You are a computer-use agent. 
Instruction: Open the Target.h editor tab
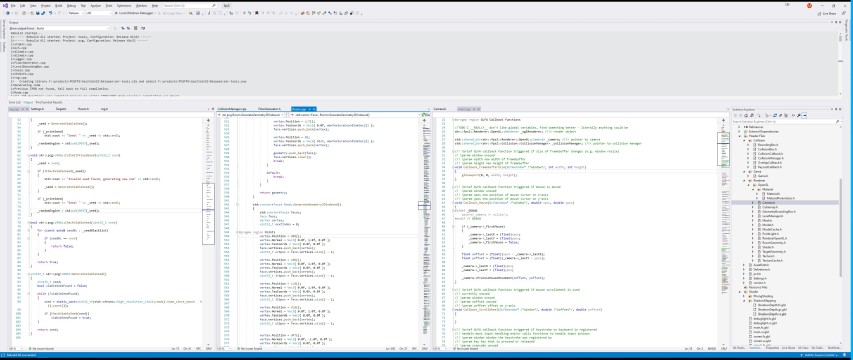click(61, 109)
